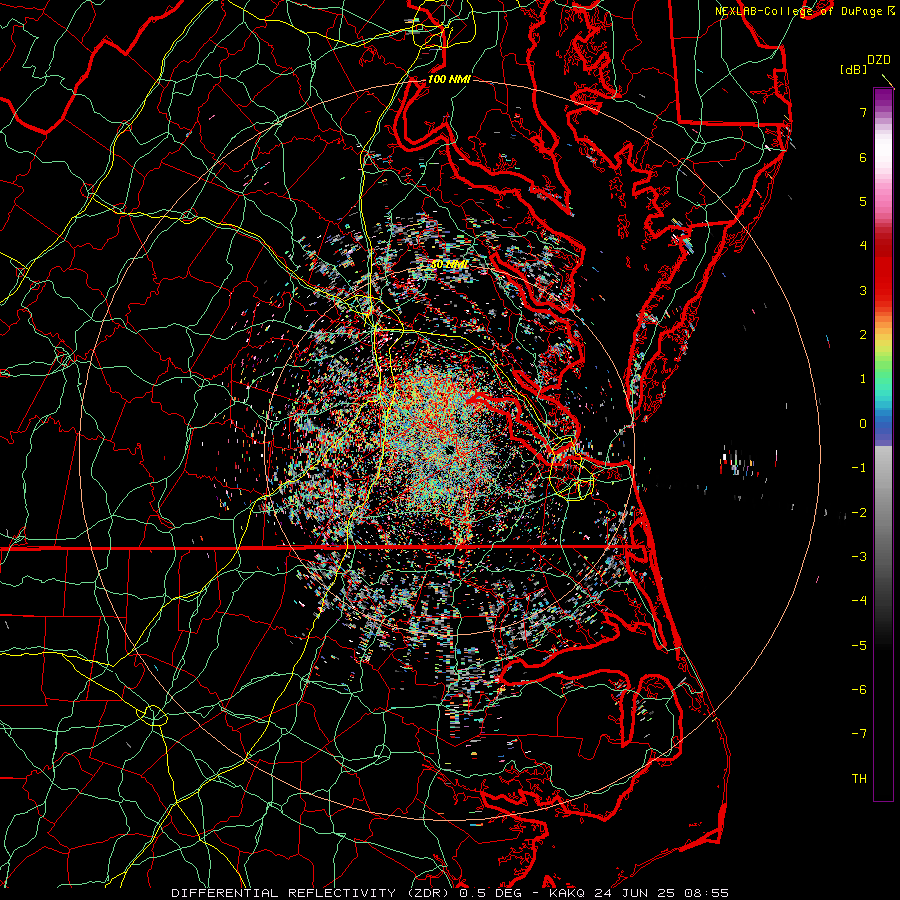Screen dimensions: 900x900
Task: Click the -6 value on color scale
Action: coord(859,690)
